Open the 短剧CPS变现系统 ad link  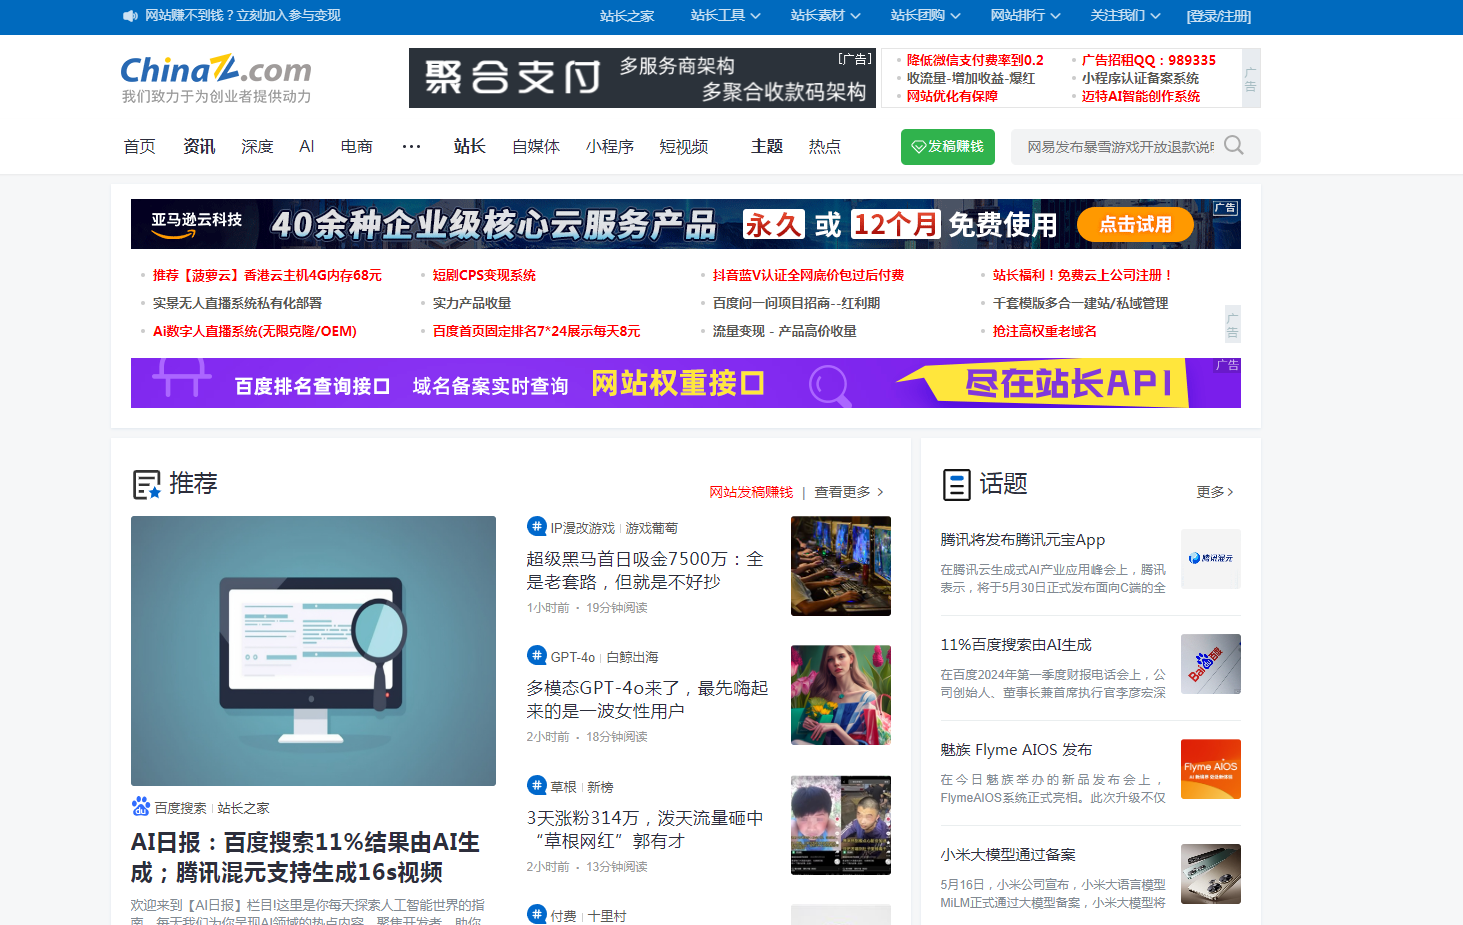point(484,275)
